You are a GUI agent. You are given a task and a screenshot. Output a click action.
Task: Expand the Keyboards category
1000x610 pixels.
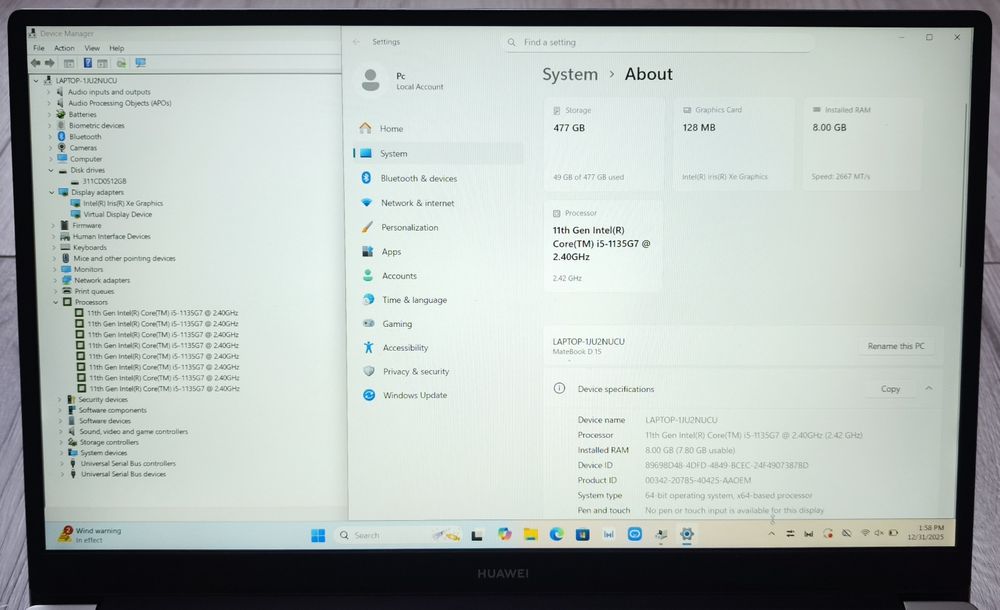tap(54, 248)
